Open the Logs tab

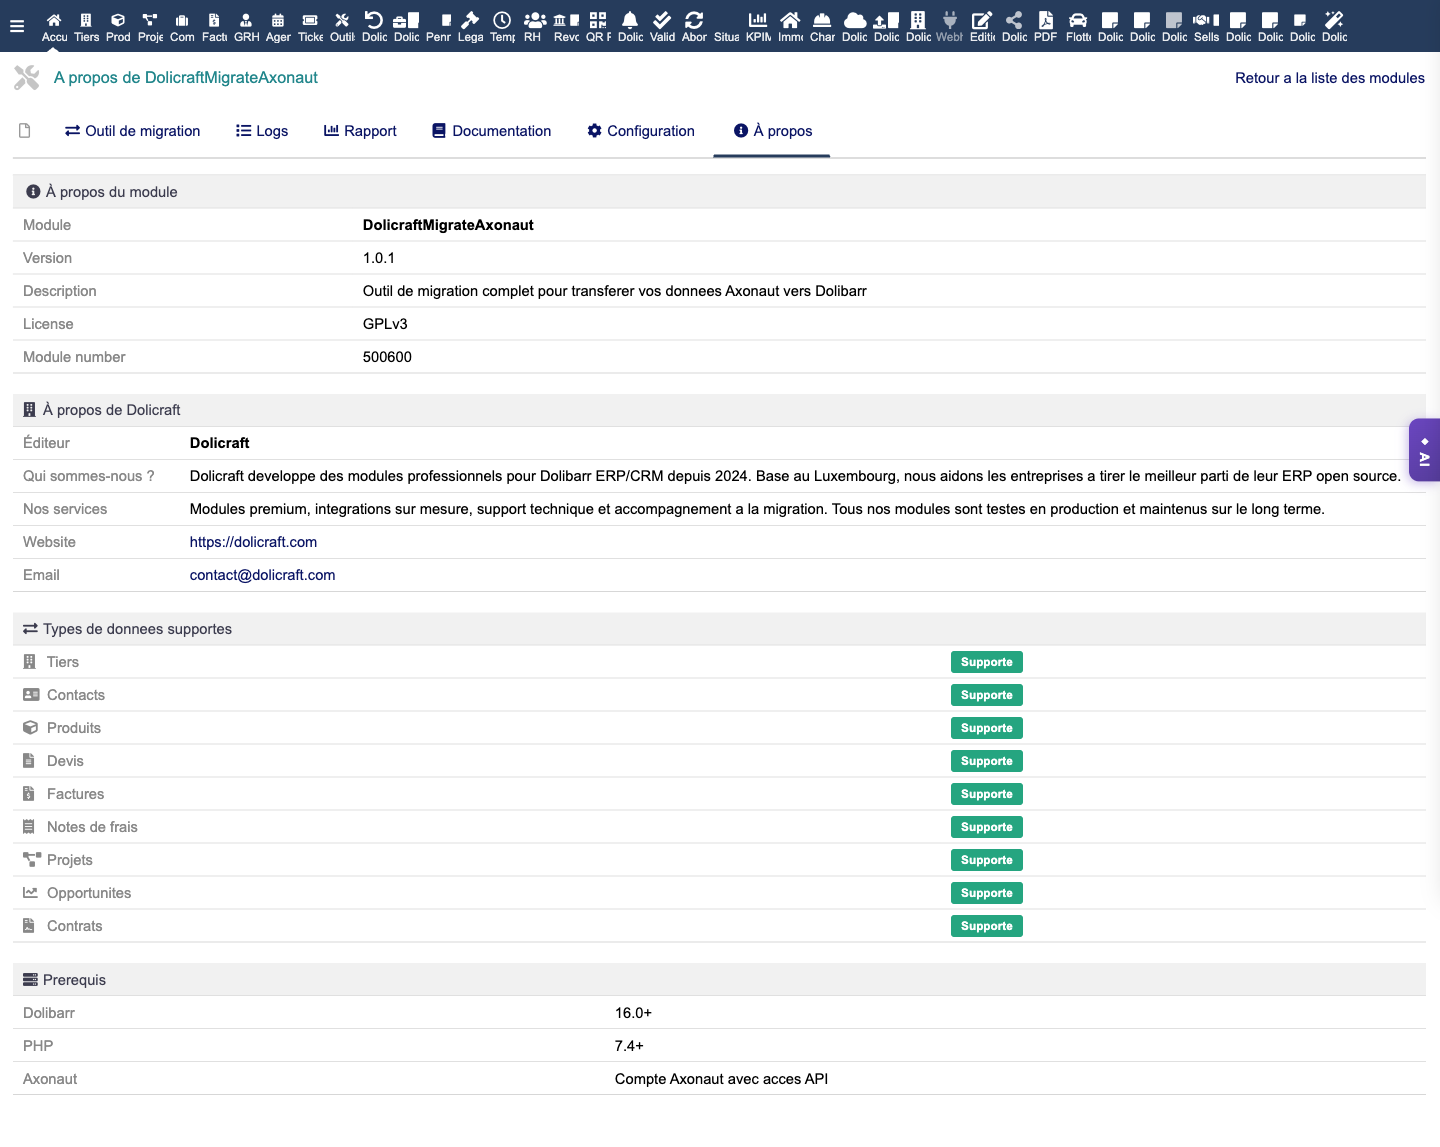point(262,131)
